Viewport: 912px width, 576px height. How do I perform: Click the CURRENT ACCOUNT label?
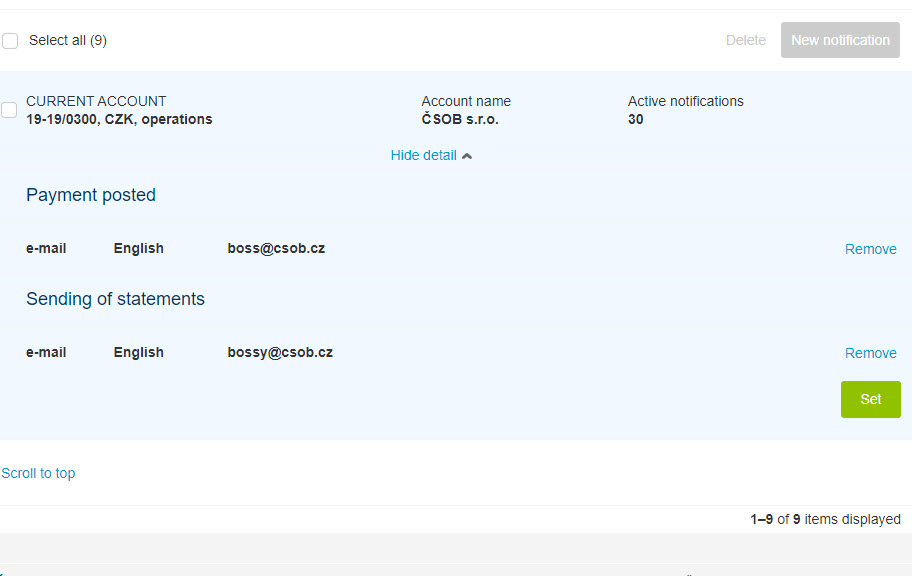[x=96, y=101]
